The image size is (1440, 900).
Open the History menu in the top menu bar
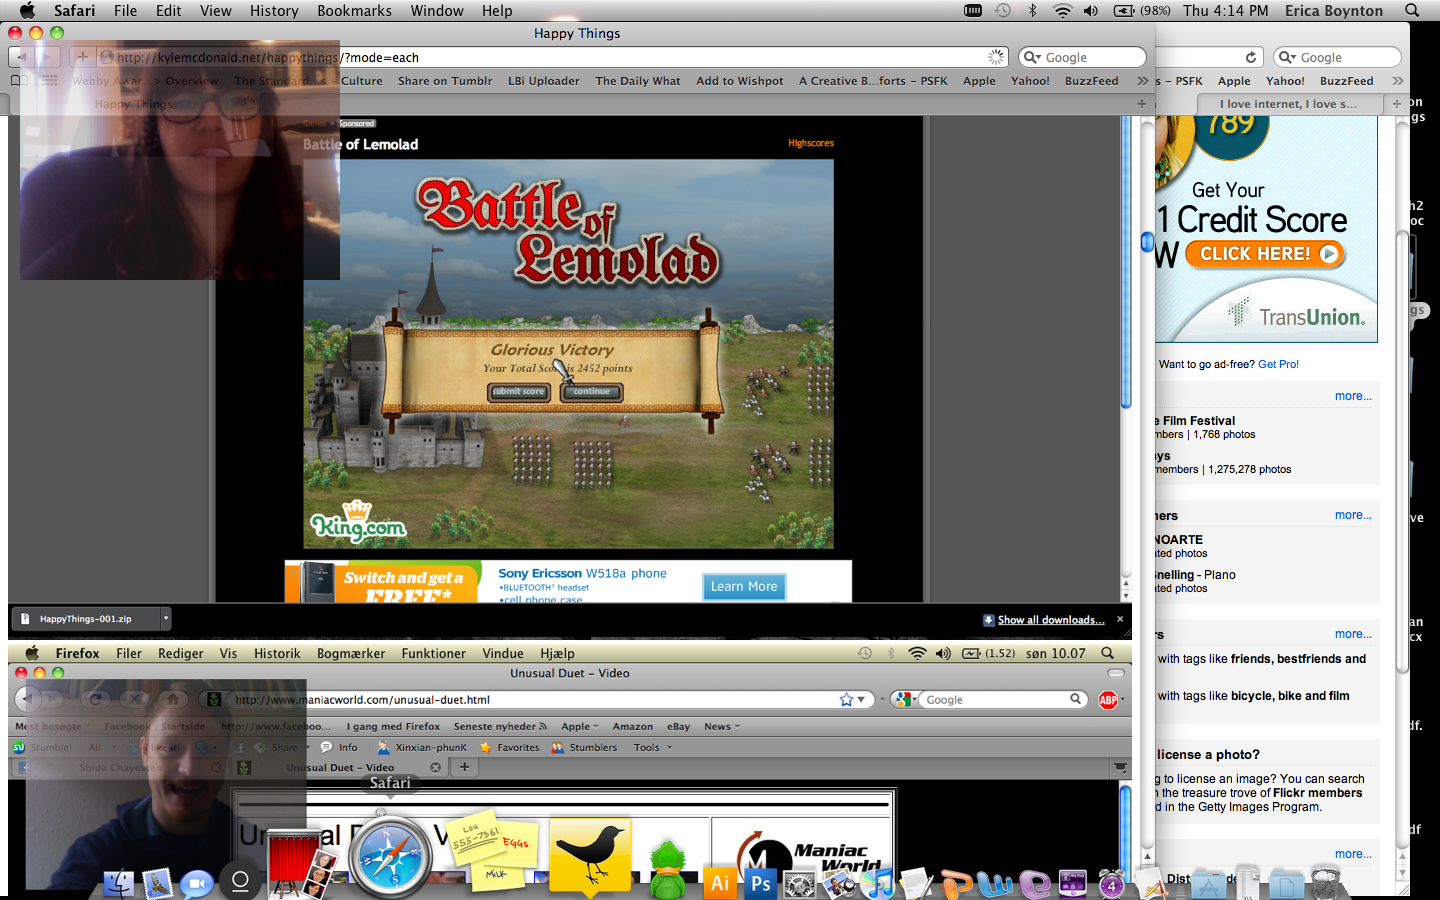[274, 10]
